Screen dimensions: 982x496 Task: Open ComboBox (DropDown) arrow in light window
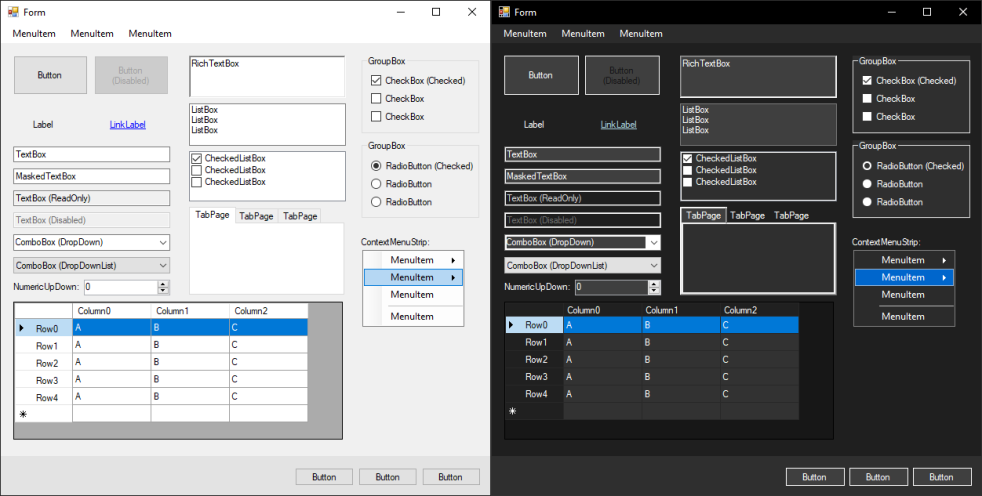163,242
